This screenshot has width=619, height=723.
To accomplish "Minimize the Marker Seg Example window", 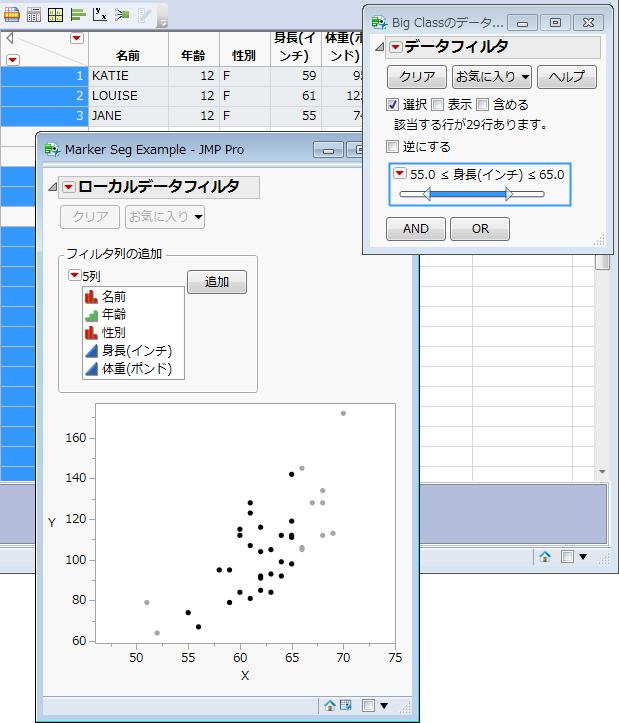I will click(x=328, y=149).
